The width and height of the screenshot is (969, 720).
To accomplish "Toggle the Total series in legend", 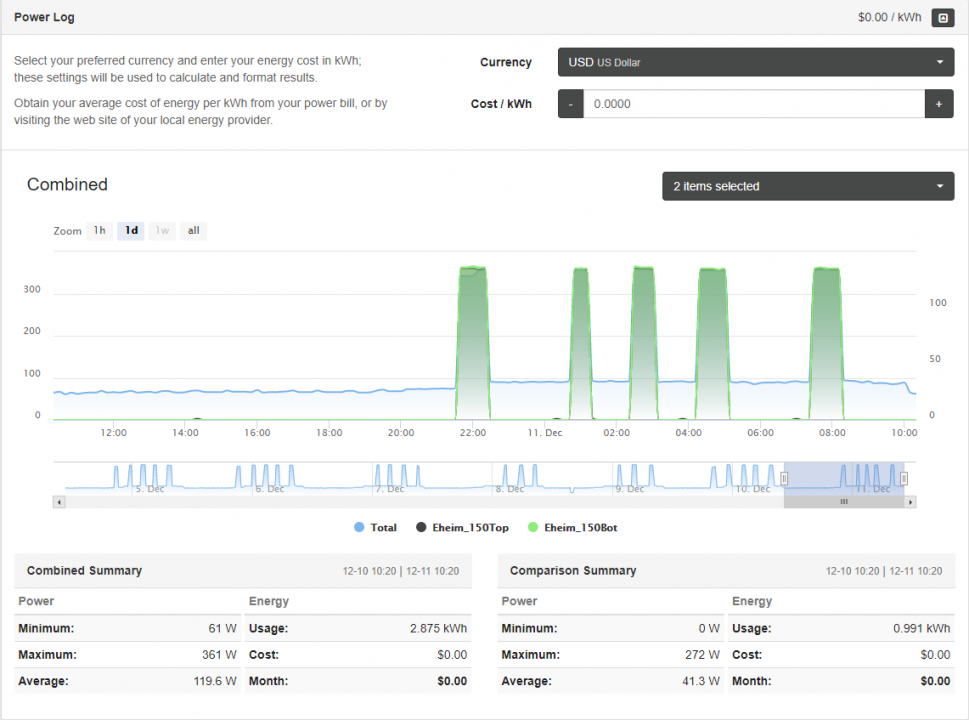I will [375, 527].
